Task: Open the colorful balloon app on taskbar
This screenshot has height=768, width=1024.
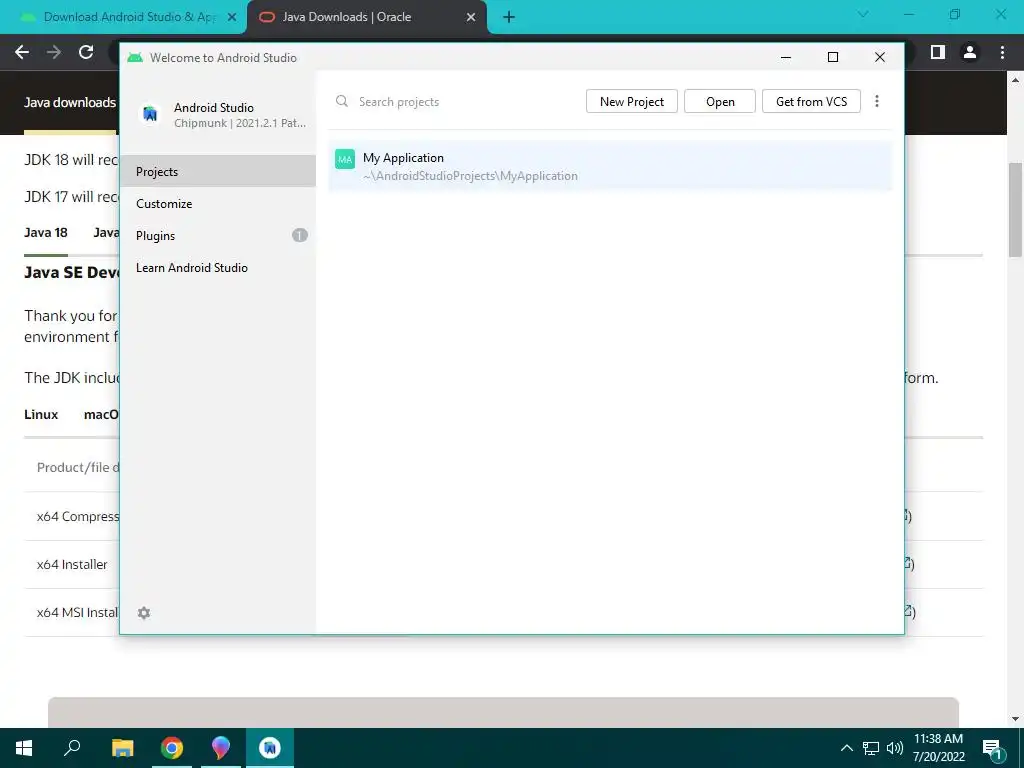Action: pos(221,748)
